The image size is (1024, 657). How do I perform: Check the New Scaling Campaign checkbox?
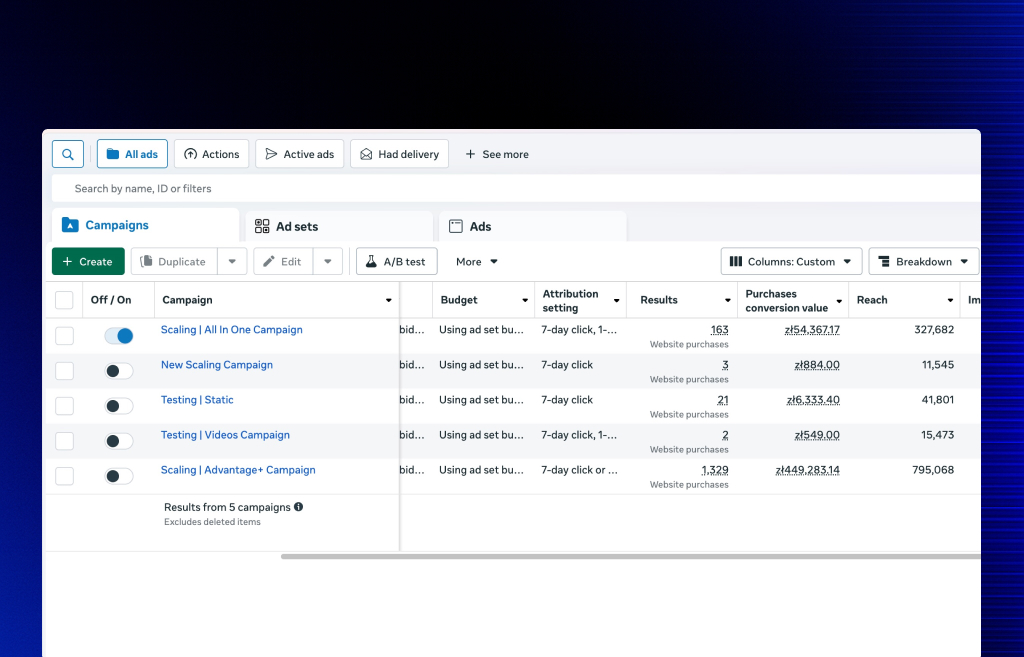click(x=64, y=371)
